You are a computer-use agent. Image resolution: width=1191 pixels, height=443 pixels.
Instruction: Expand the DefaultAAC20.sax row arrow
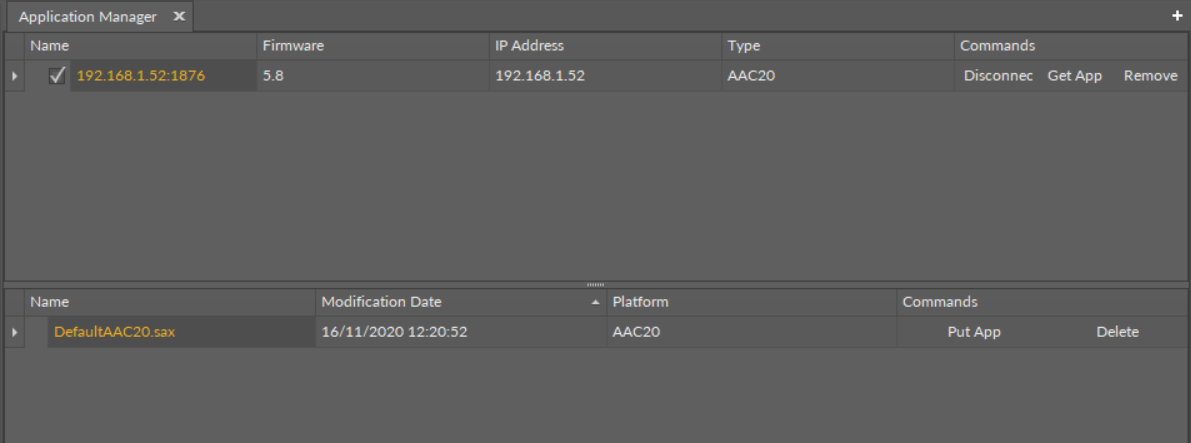click(13, 333)
